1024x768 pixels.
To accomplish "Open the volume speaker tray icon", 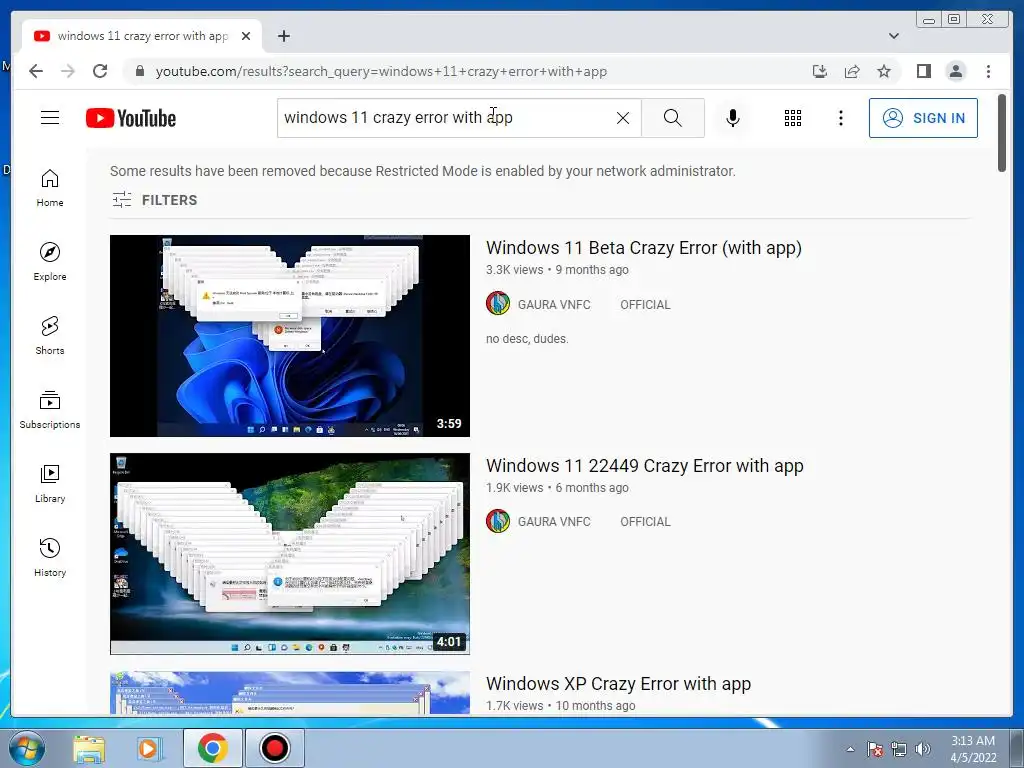I will (922, 749).
